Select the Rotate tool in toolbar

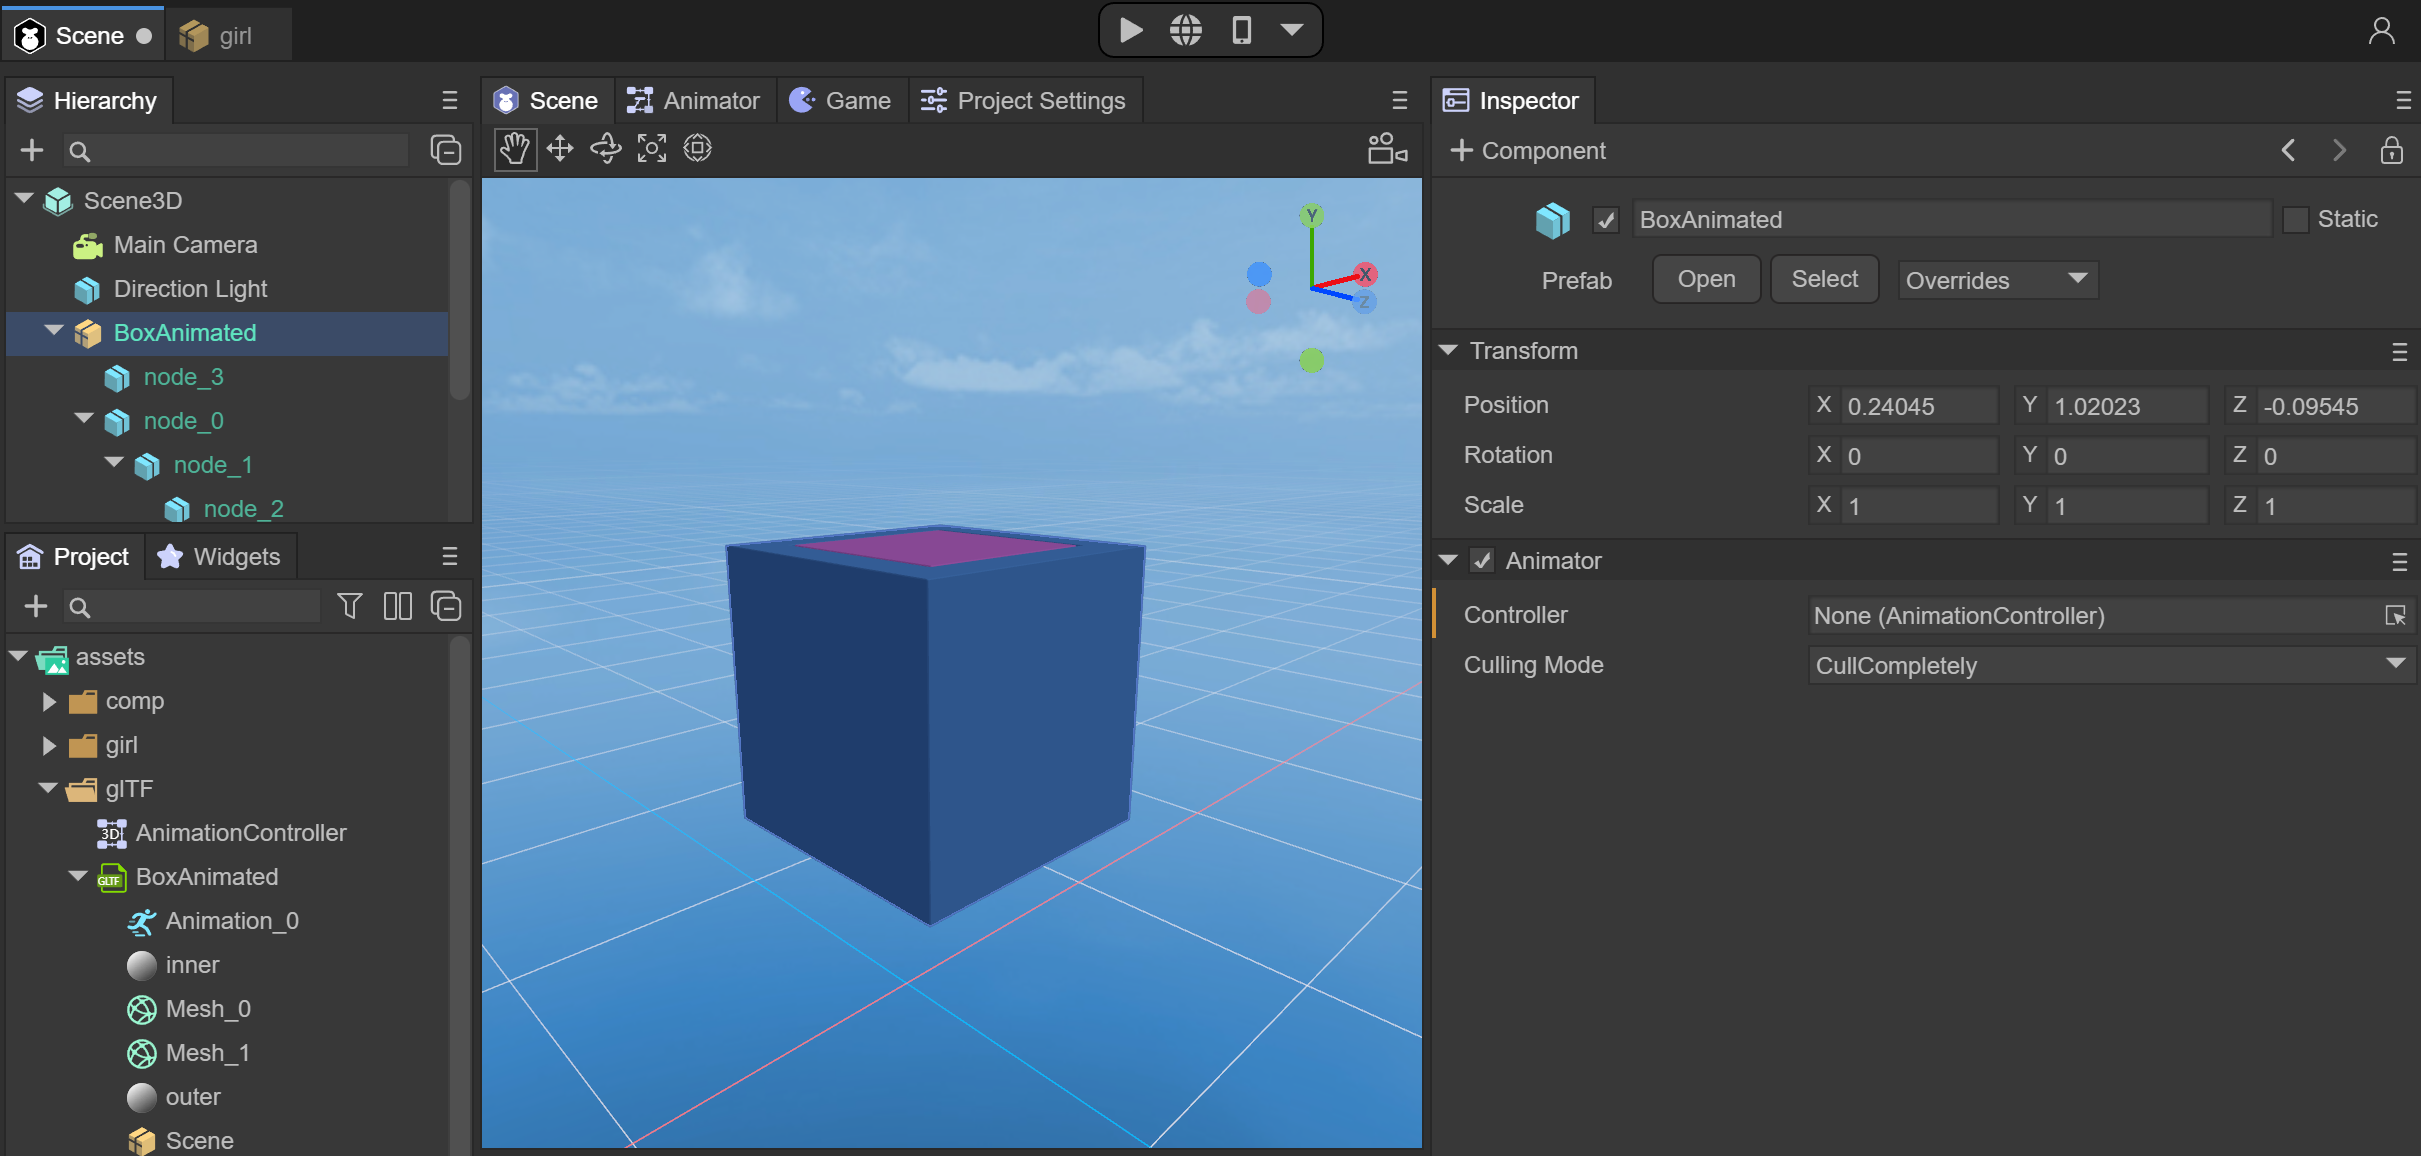(607, 148)
